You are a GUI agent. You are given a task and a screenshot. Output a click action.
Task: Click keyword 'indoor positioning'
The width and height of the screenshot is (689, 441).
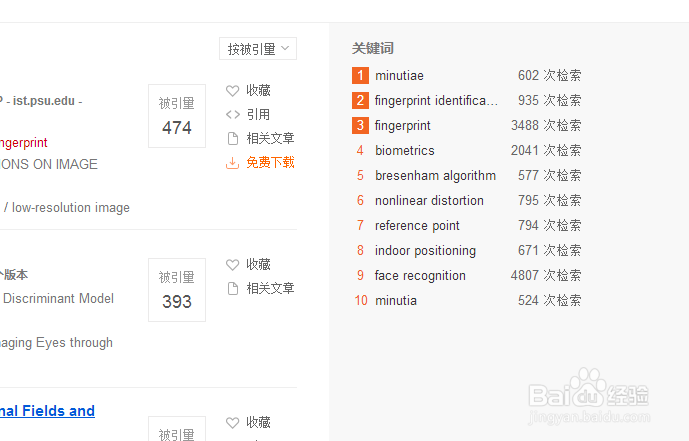click(425, 251)
